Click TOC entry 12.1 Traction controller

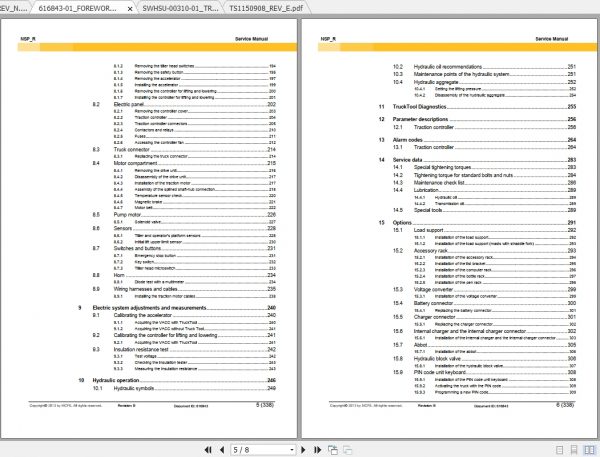pos(484,127)
